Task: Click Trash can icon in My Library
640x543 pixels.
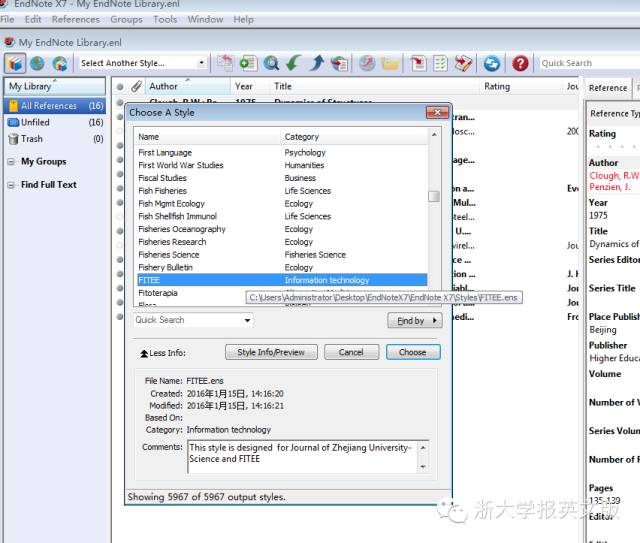Action: (13, 139)
